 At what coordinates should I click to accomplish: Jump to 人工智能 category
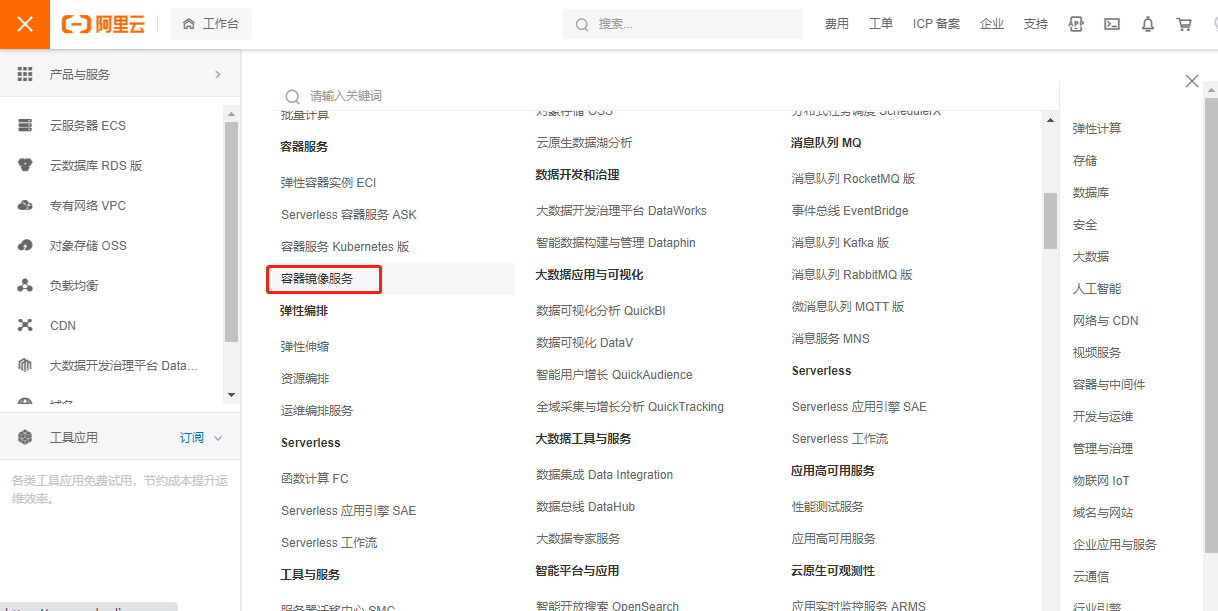coord(1097,288)
